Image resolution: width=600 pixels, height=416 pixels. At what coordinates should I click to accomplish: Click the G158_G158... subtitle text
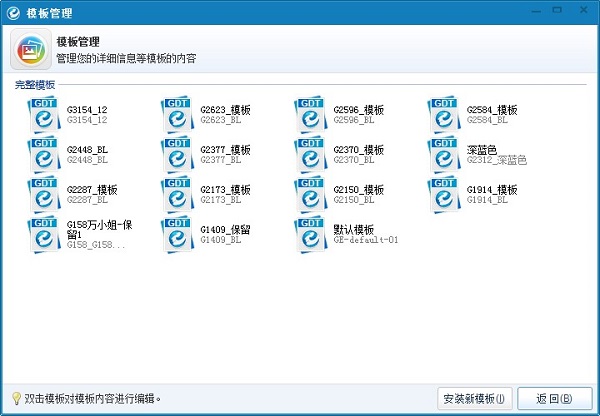(x=96, y=245)
